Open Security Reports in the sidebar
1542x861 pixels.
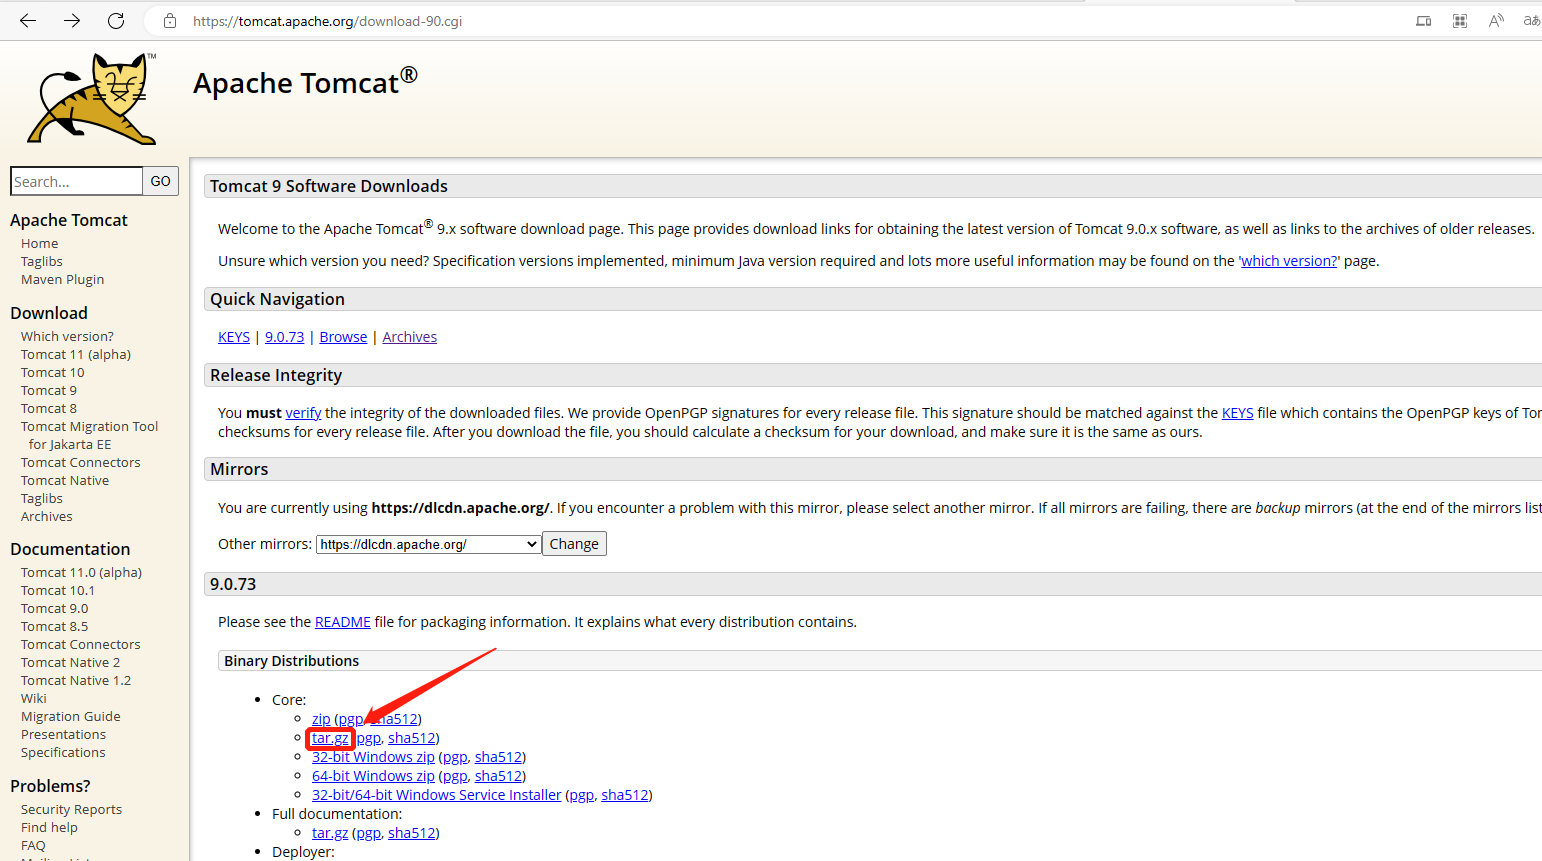point(72,809)
